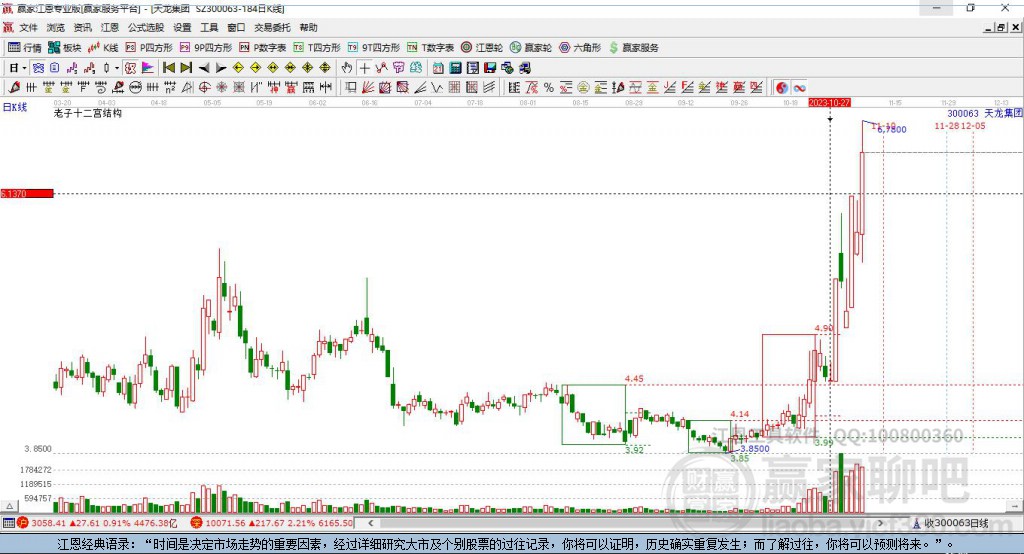1024x554 pixels.
Task: Open the 9P四方形 tool
Action: pos(206,48)
